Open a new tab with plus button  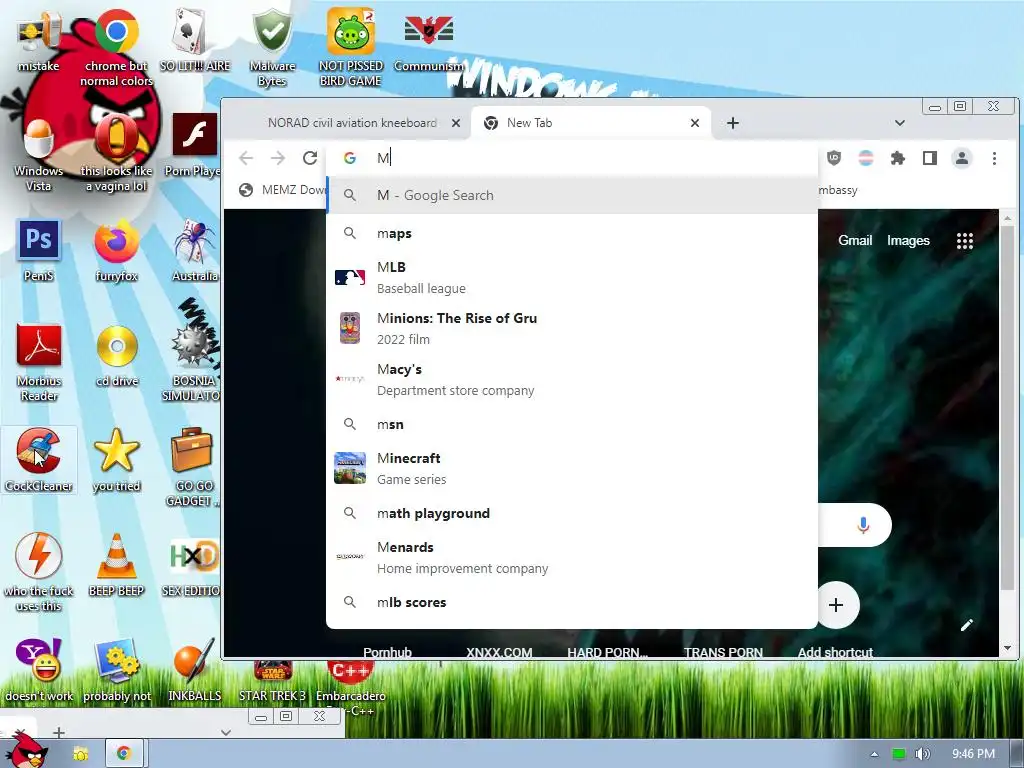(733, 123)
